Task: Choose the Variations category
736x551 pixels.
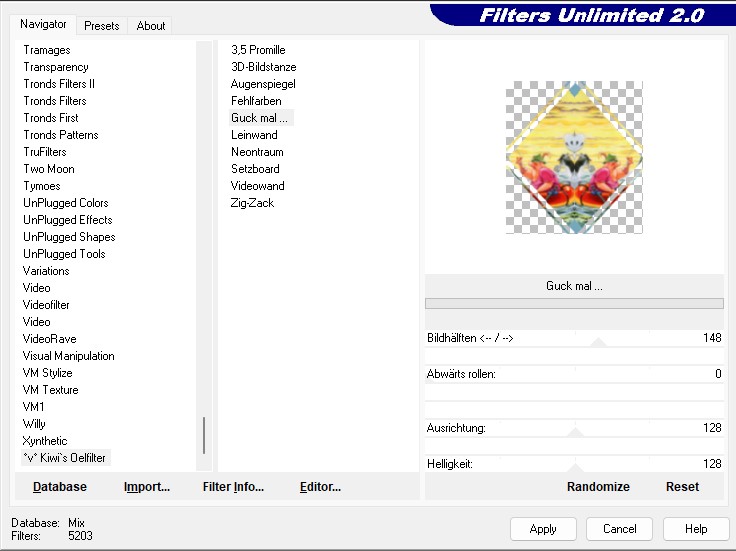Action: click(46, 271)
